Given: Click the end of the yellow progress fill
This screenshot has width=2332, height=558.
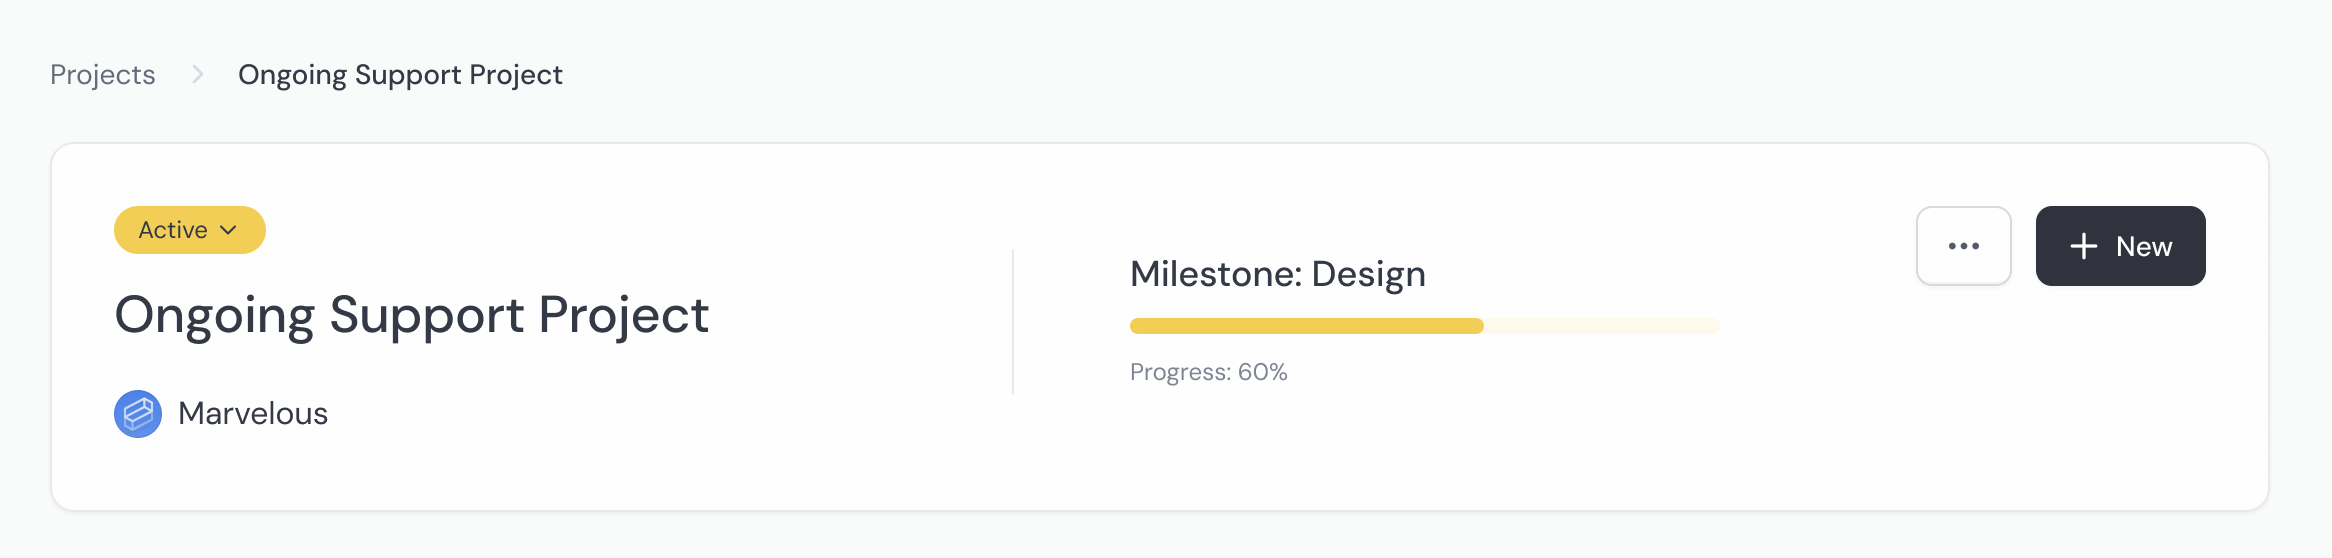Looking at the screenshot, I should coord(1478,326).
